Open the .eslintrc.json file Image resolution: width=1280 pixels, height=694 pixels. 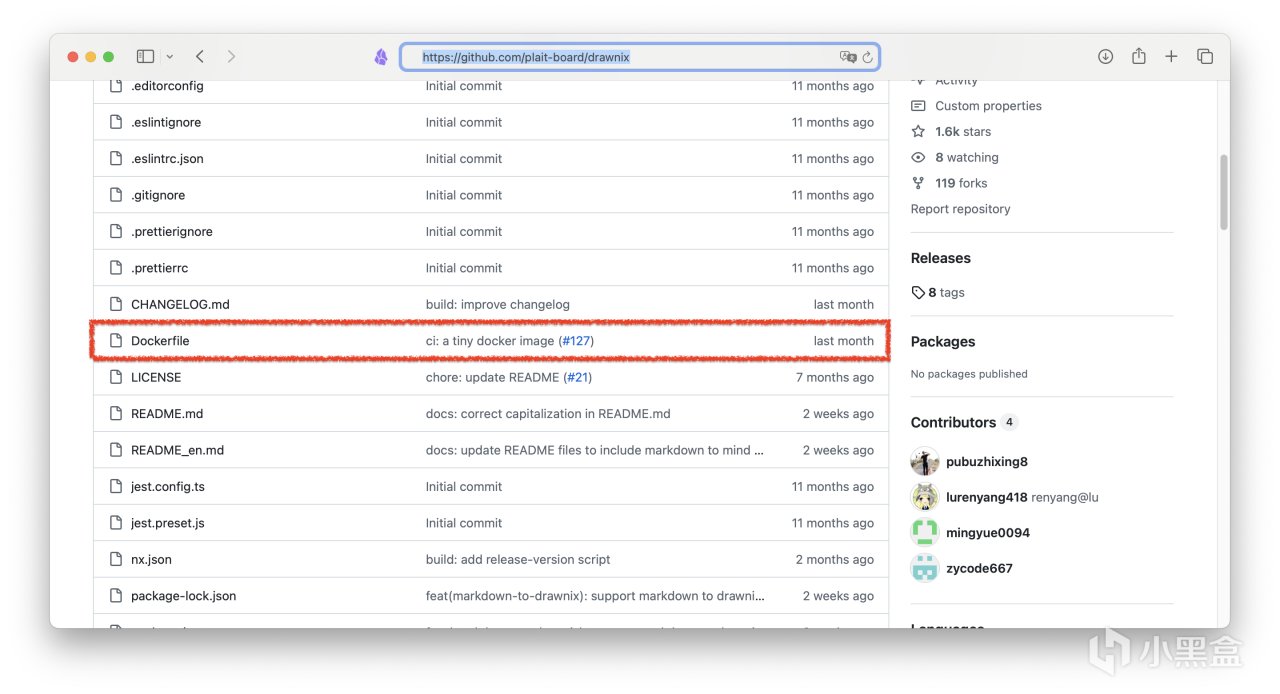(167, 159)
